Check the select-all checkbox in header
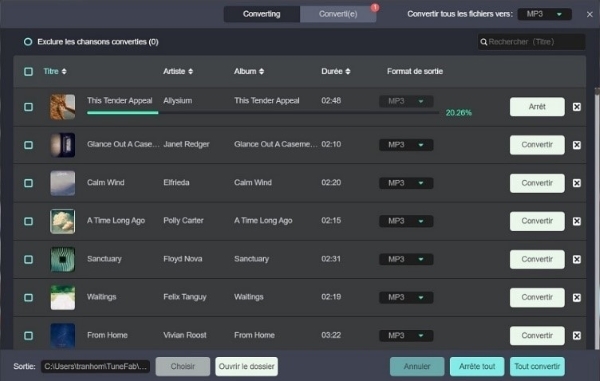Screen dimensions: 600x381 tap(28, 72)
